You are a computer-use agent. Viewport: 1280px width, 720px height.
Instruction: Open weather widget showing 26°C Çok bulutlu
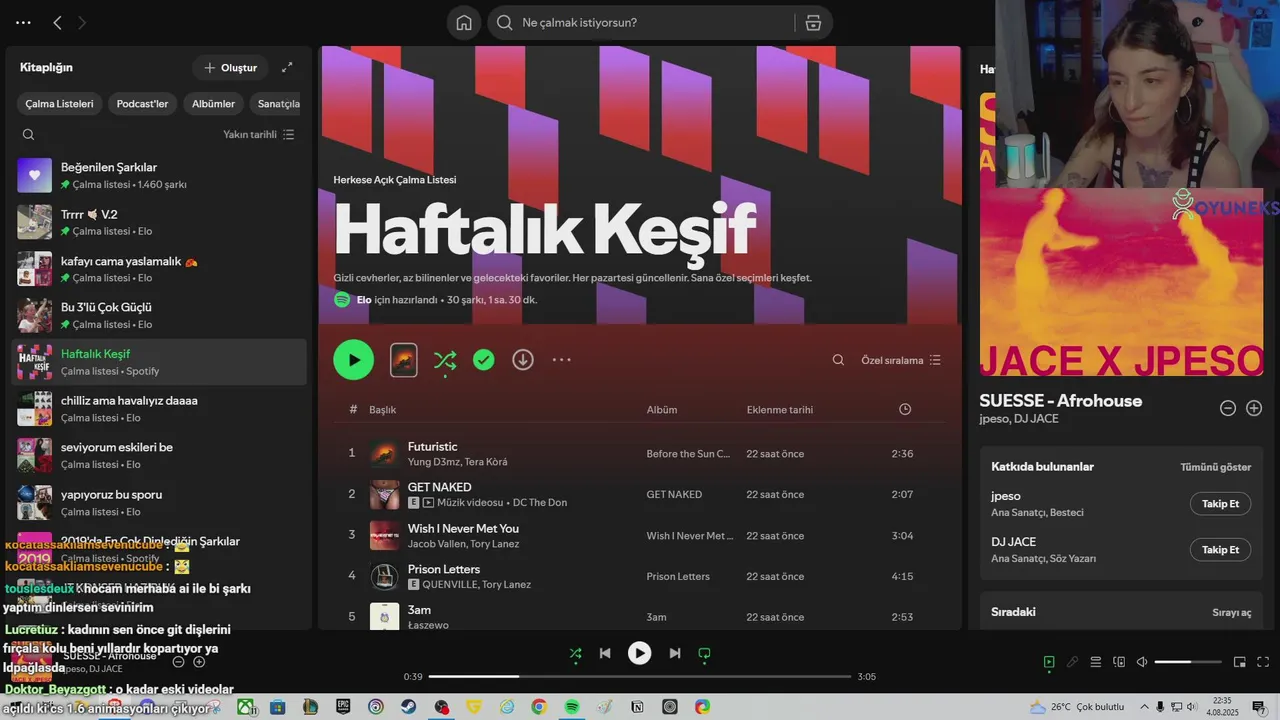click(x=1077, y=707)
